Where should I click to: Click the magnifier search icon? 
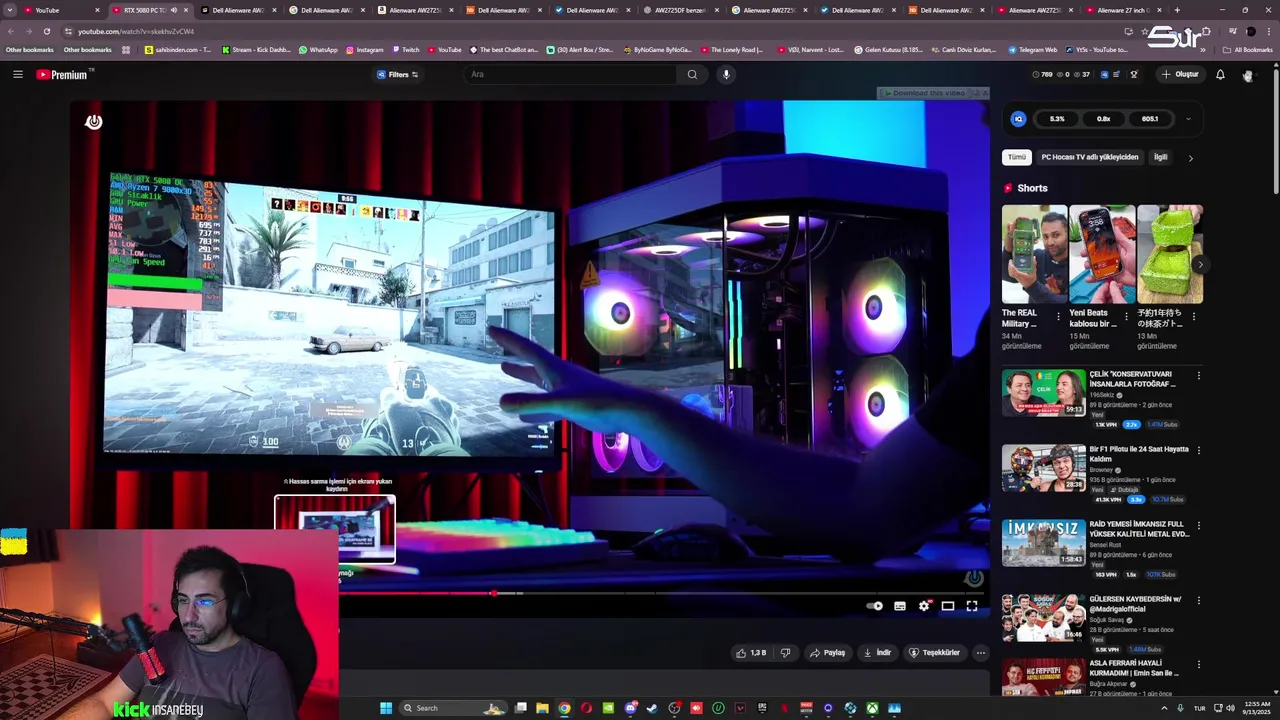tap(692, 74)
